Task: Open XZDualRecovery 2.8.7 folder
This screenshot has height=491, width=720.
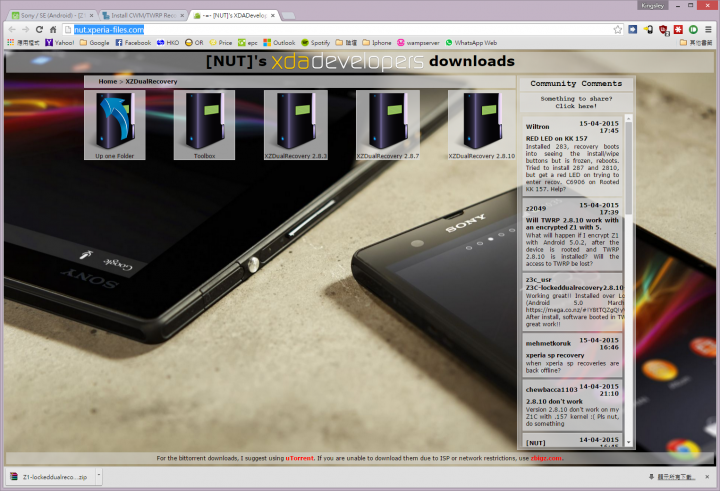Action: [x=388, y=125]
